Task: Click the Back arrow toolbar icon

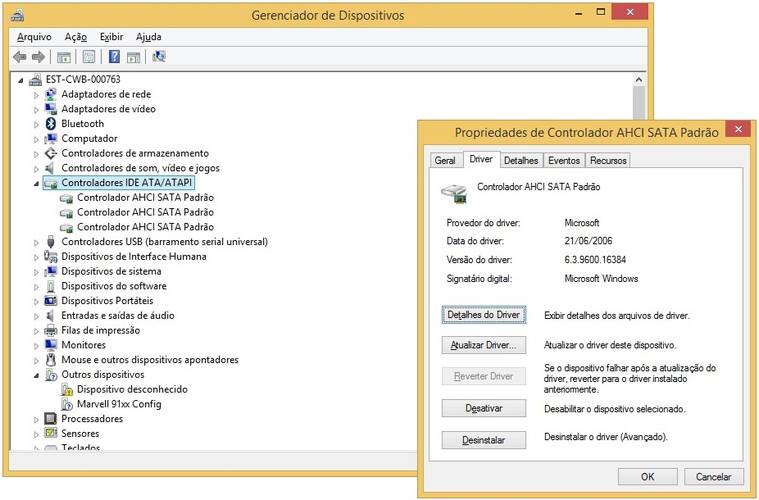Action: [20, 57]
